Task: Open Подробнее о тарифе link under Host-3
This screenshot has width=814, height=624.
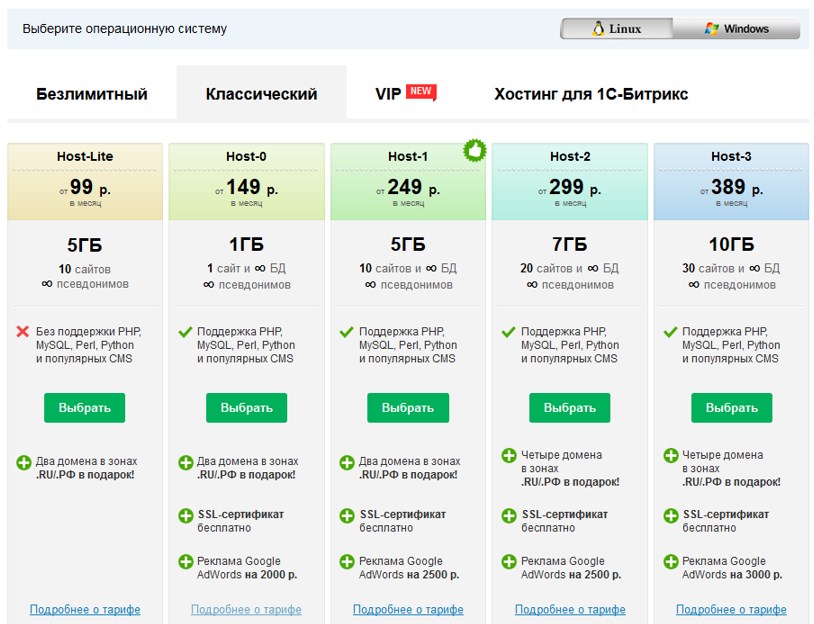Action: pyautogui.click(x=731, y=609)
